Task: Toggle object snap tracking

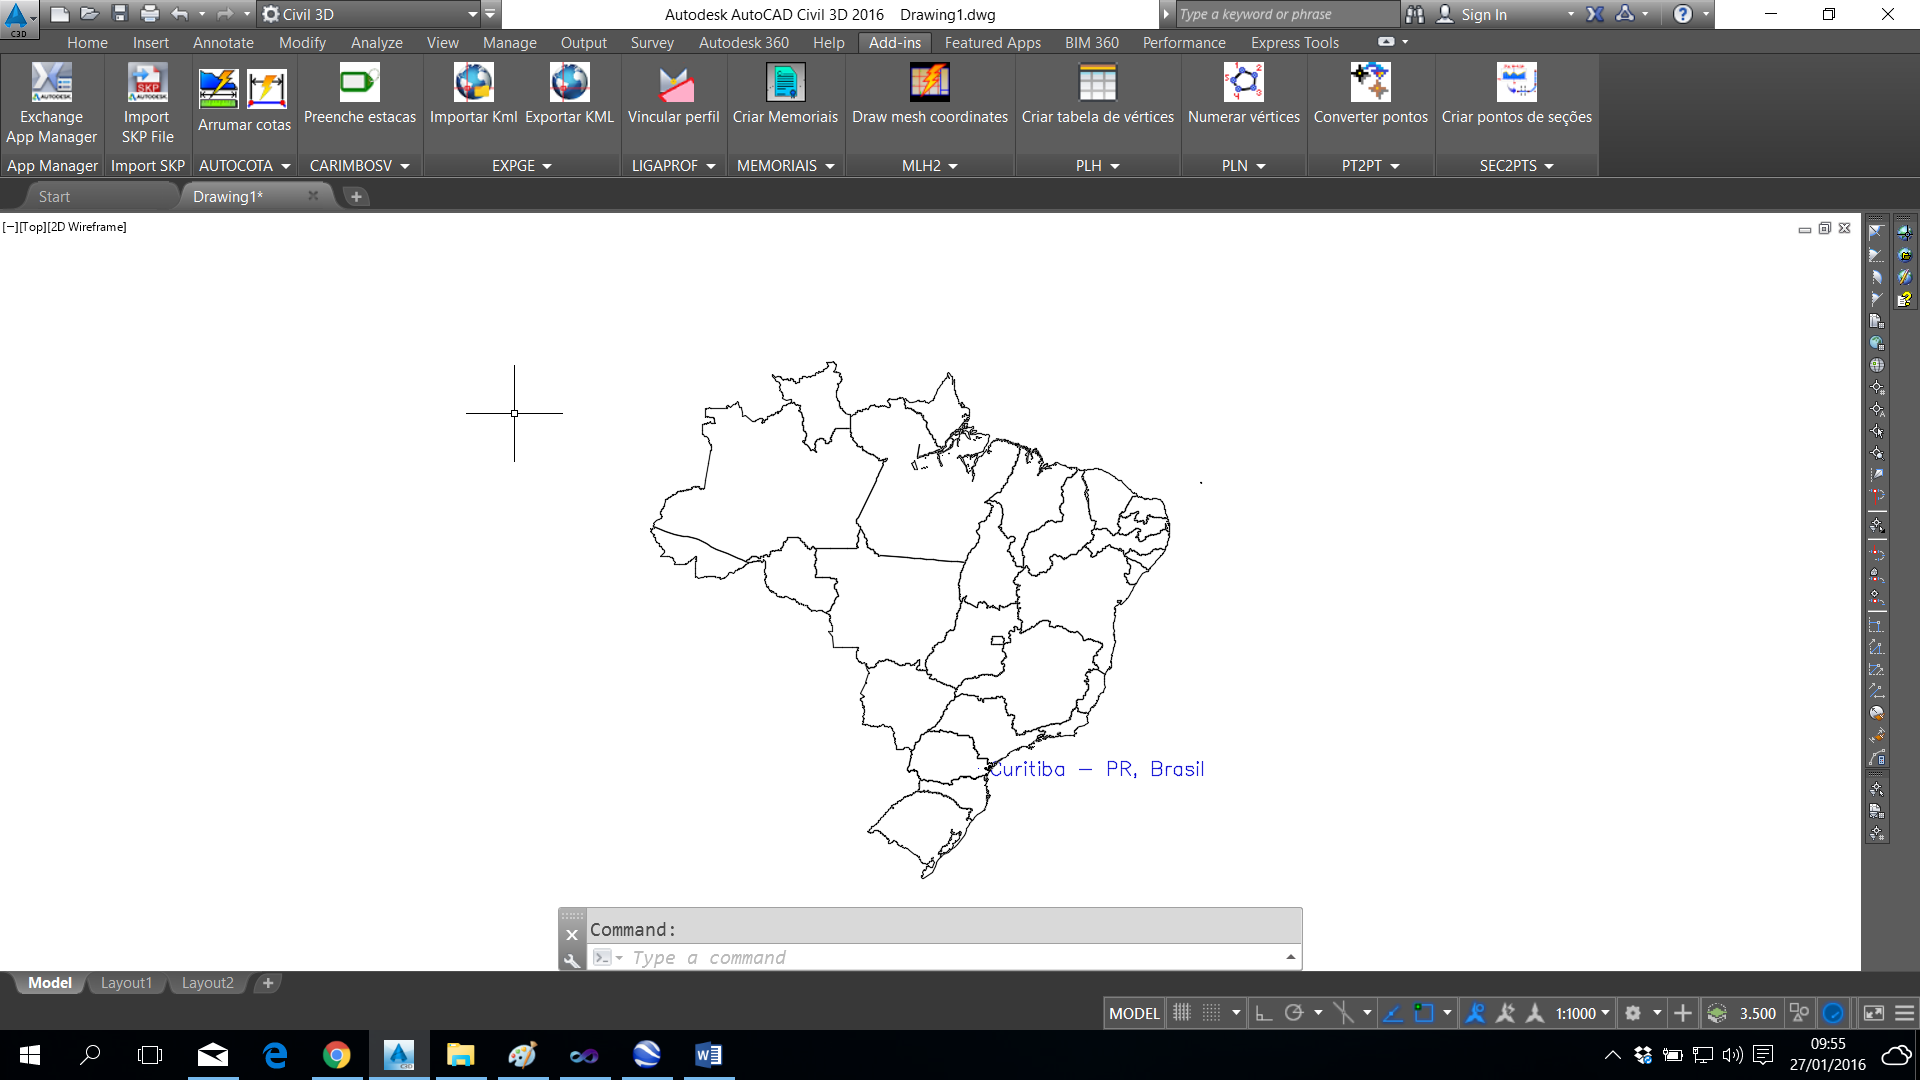Action: [1392, 1013]
